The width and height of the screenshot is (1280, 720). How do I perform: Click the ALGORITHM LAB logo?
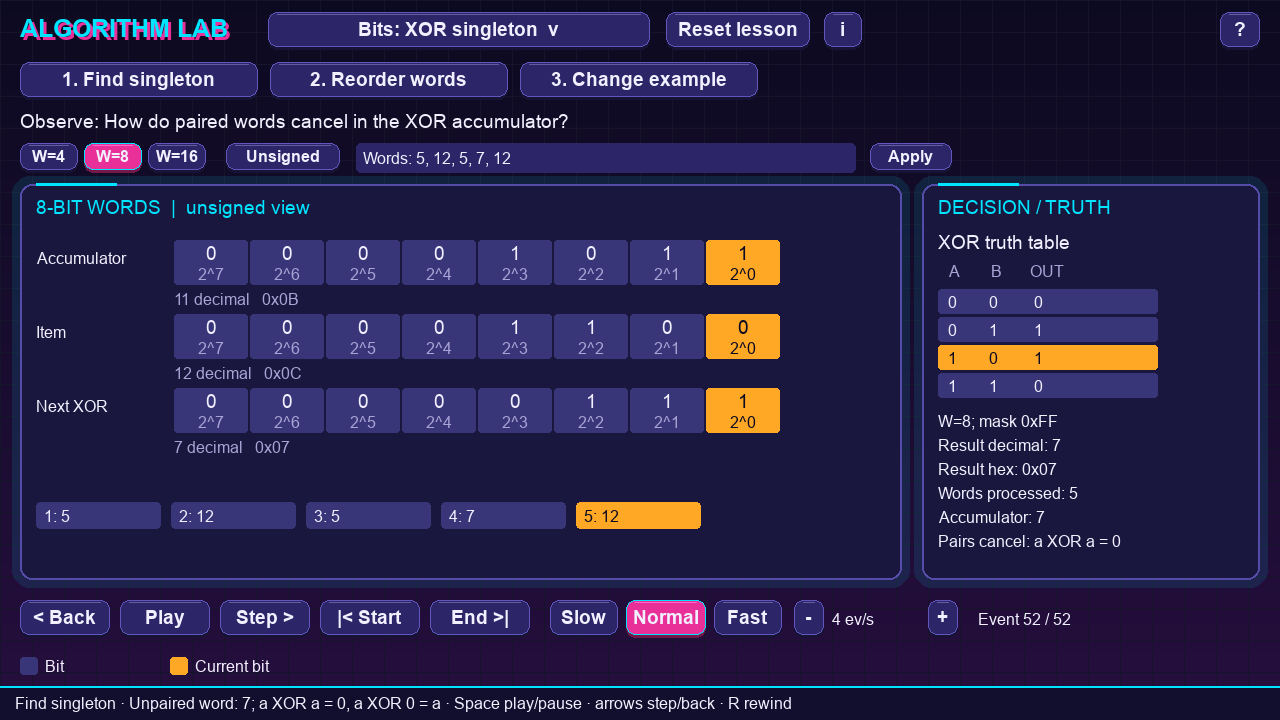point(125,30)
